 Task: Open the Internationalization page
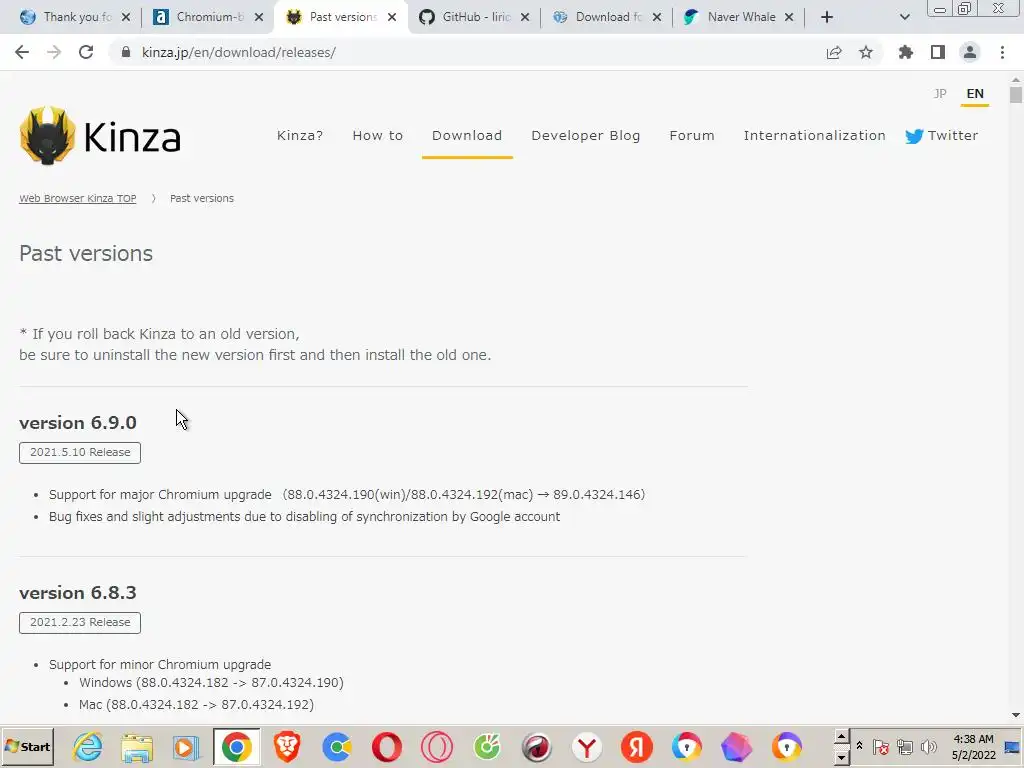tap(814, 136)
